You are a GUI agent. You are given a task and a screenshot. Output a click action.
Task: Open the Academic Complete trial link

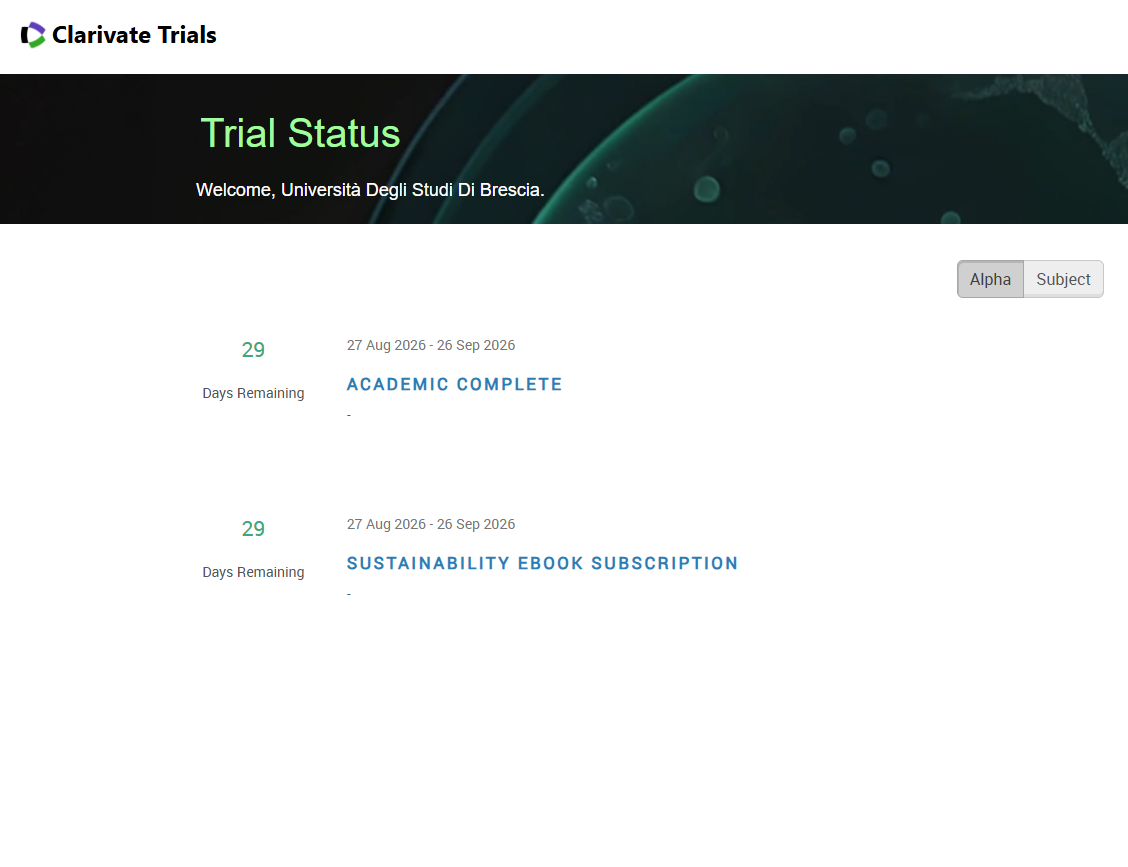[454, 384]
